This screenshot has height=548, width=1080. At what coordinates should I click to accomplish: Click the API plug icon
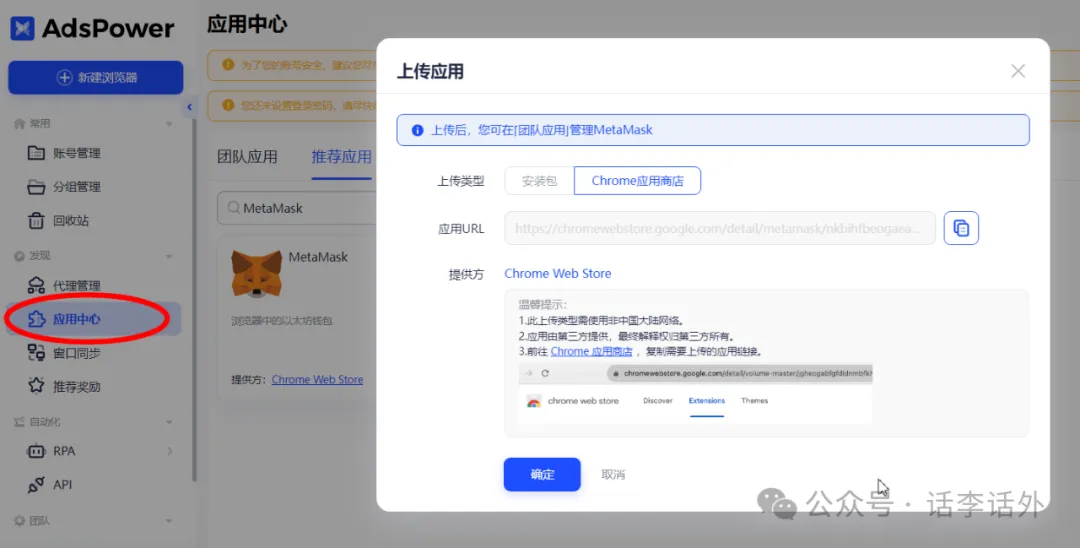36,485
